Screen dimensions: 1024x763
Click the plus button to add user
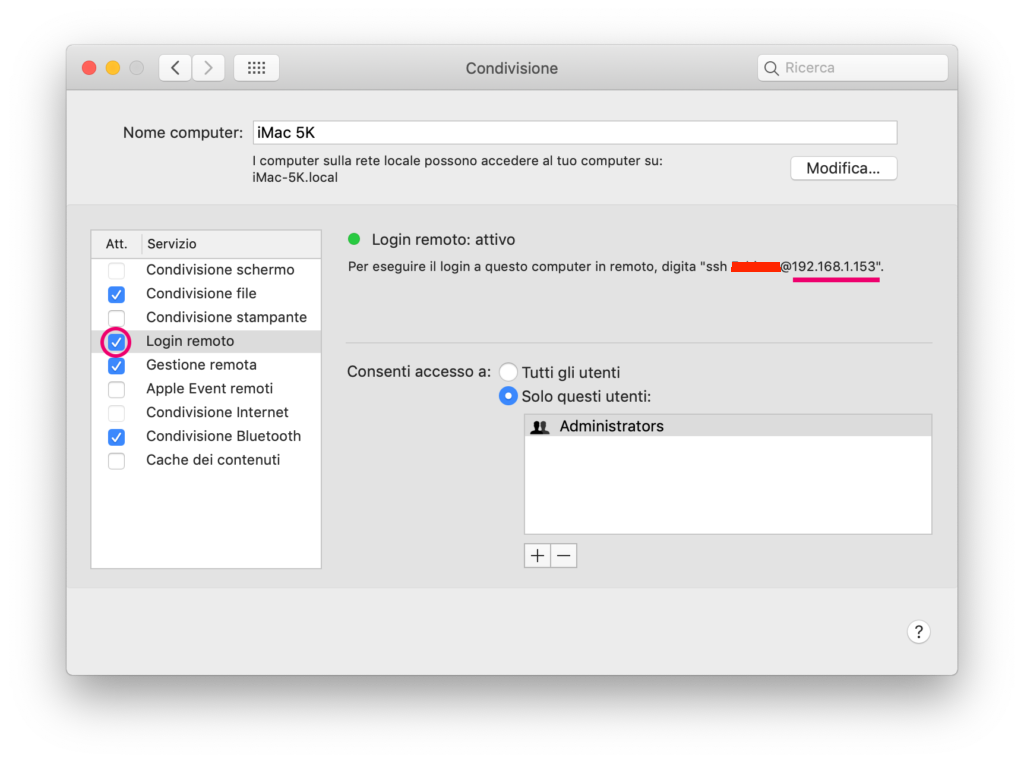pos(537,556)
